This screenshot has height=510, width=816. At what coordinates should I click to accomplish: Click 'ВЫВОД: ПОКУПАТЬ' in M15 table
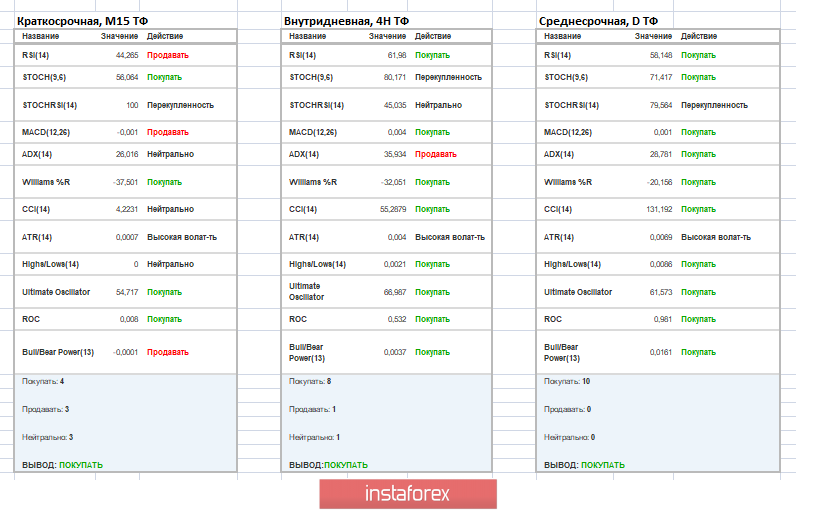tap(62, 465)
